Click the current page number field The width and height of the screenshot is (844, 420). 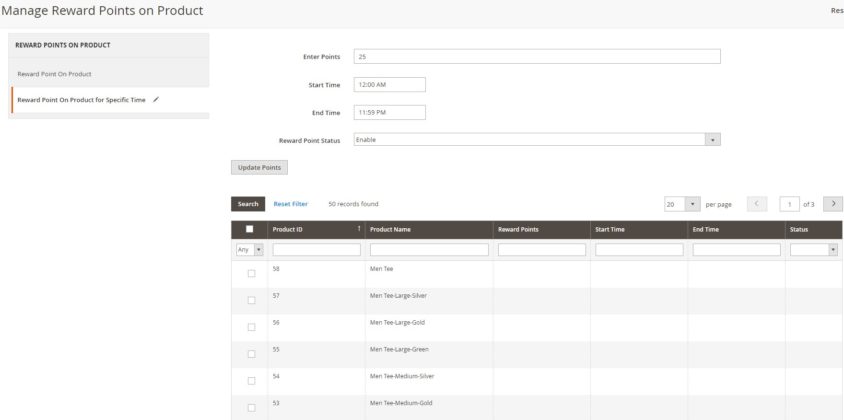click(790, 204)
